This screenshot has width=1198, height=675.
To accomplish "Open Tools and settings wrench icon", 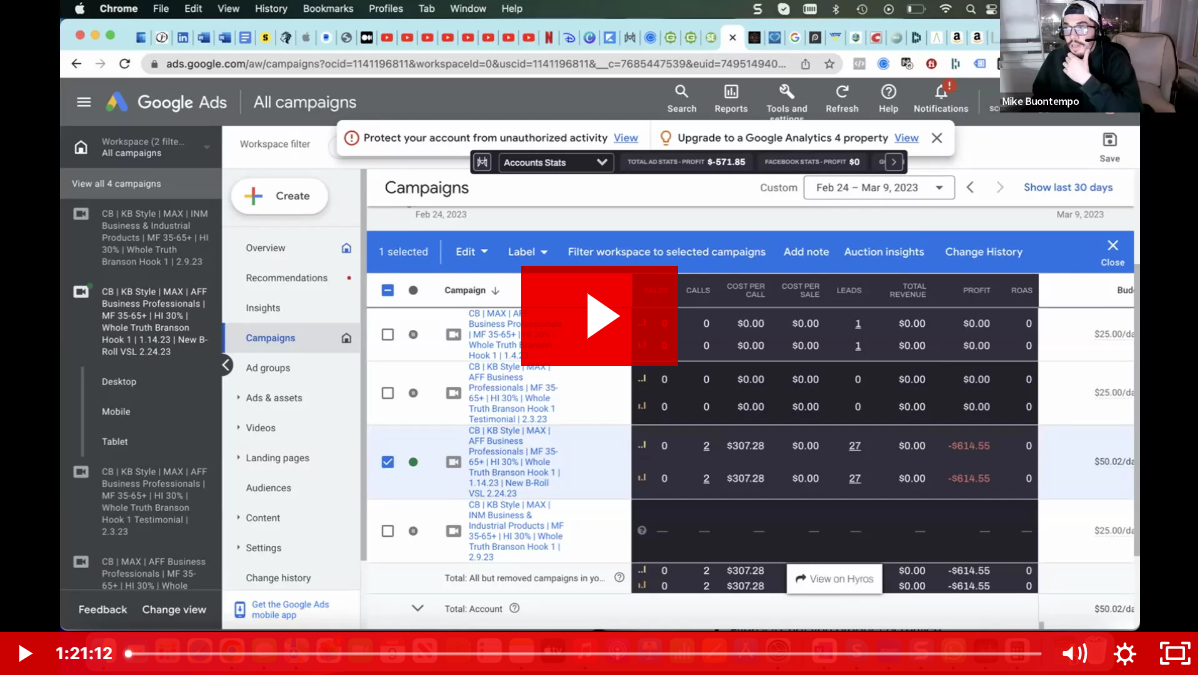I will [x=786, y=92].
